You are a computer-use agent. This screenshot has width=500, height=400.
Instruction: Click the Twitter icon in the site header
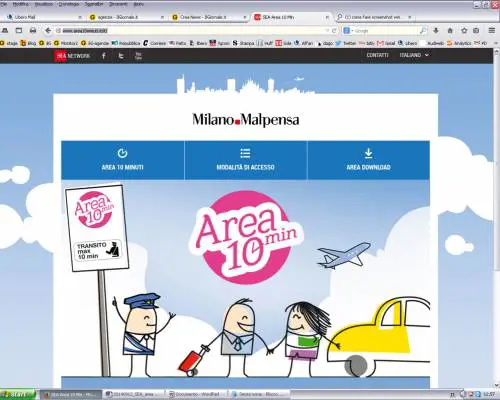tap(121, 56)
